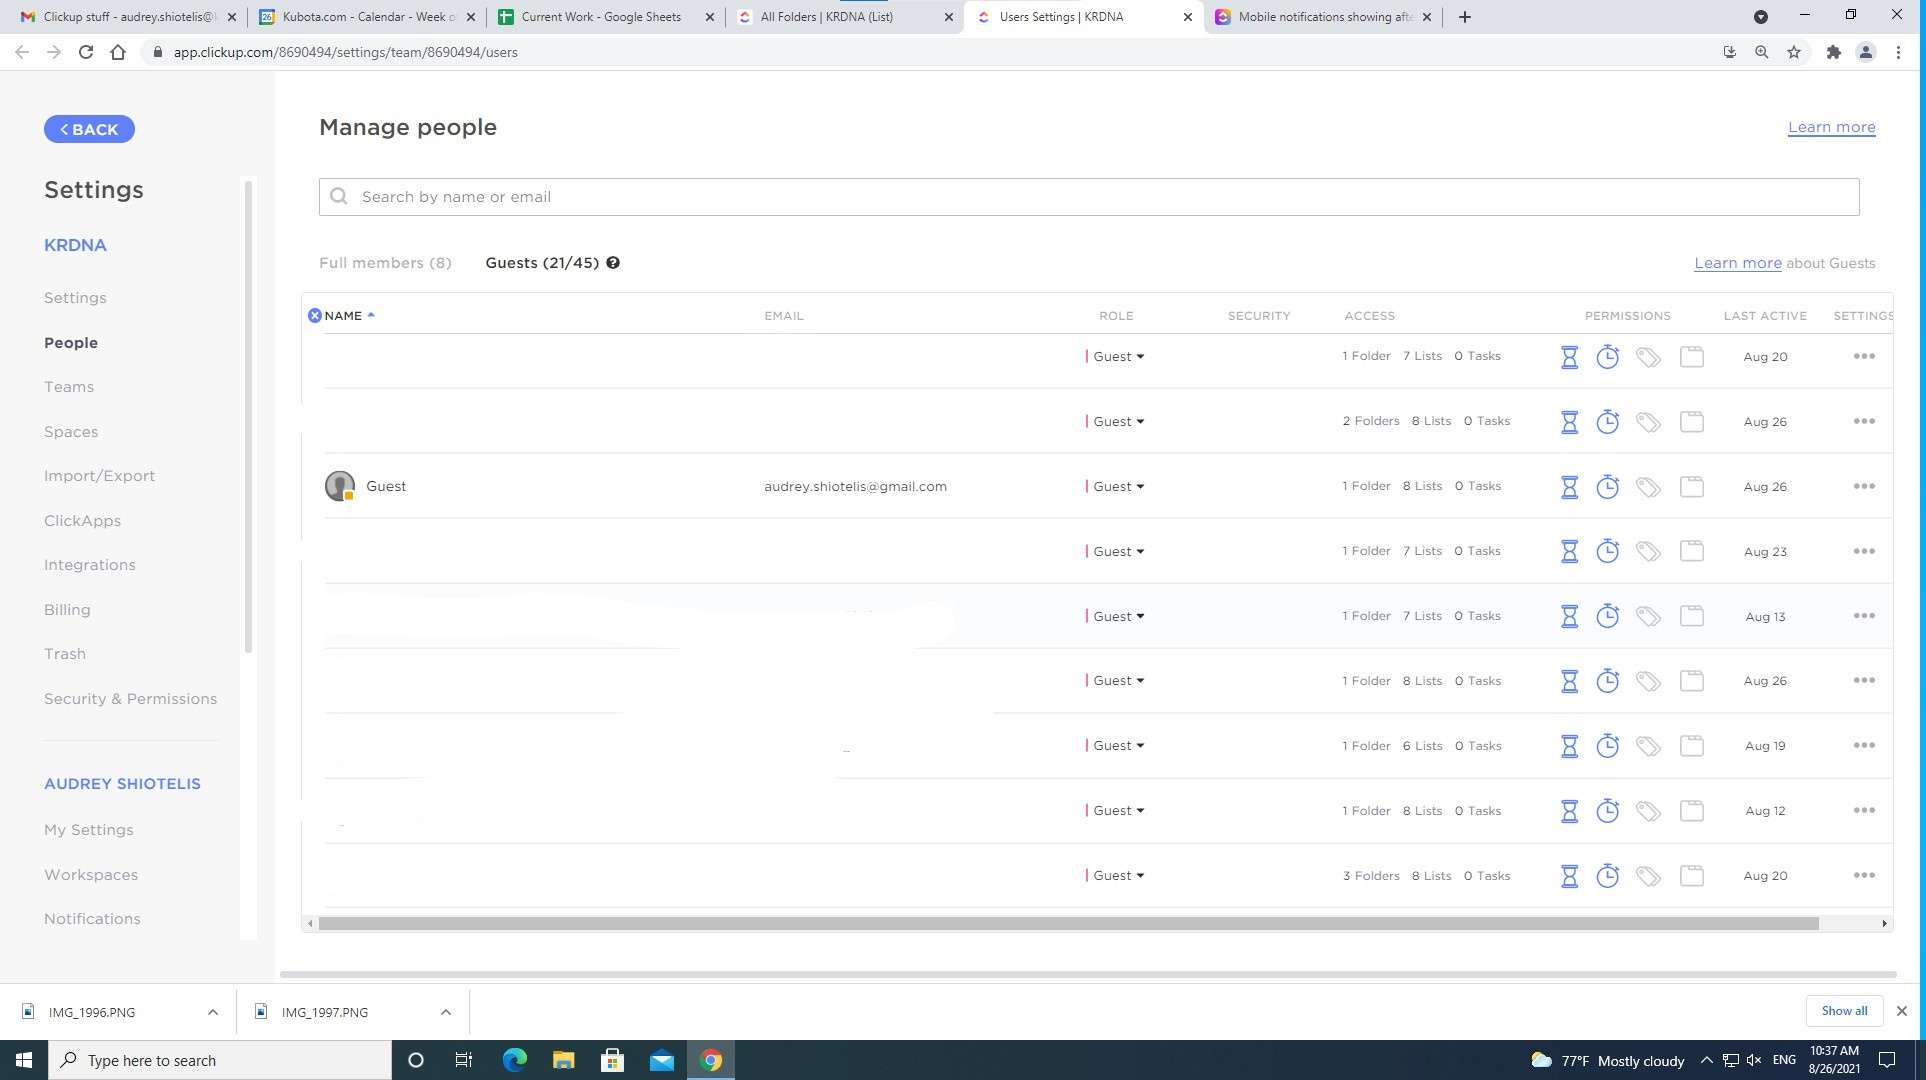
Task: Switch to the Full members (8) tab
Action: (x=385, y=263)
